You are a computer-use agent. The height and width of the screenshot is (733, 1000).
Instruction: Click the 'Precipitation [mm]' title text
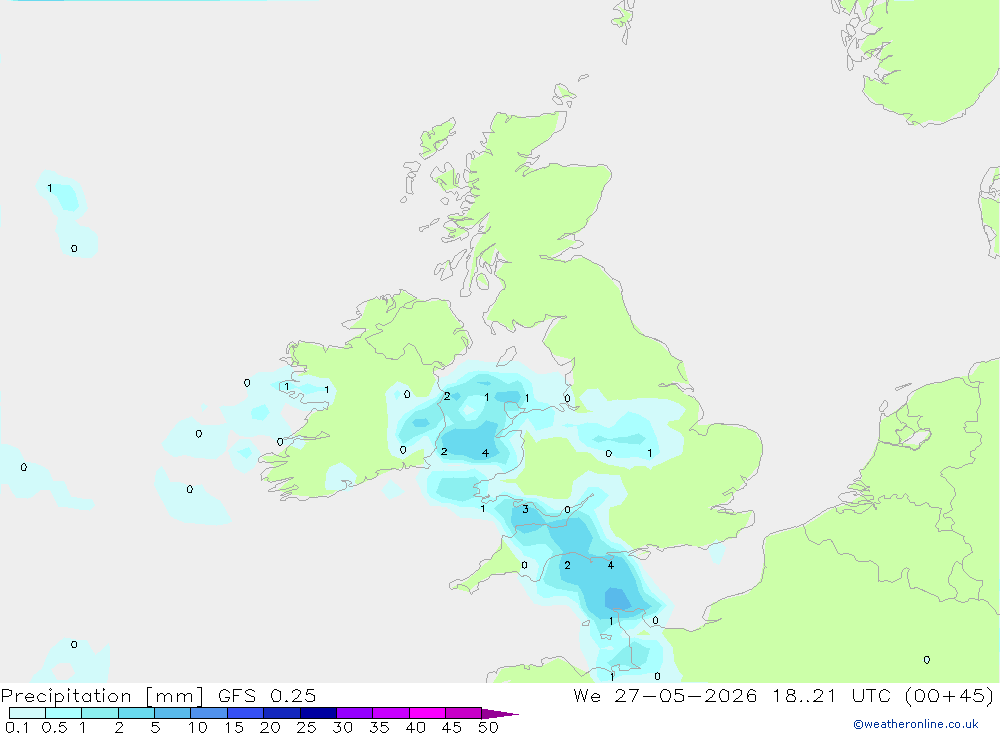click(x=102, y=696)
